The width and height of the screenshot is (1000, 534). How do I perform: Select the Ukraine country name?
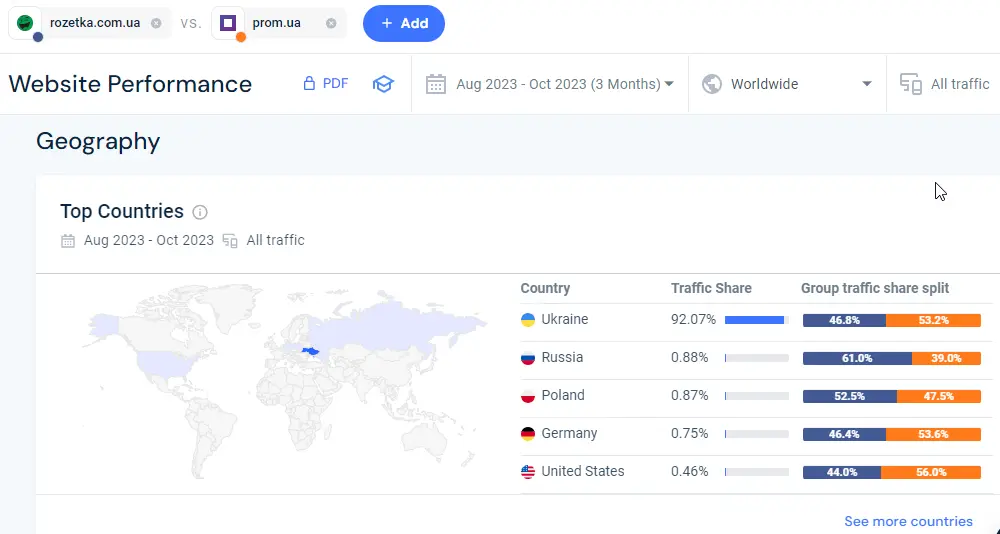[x=564, y=319]
